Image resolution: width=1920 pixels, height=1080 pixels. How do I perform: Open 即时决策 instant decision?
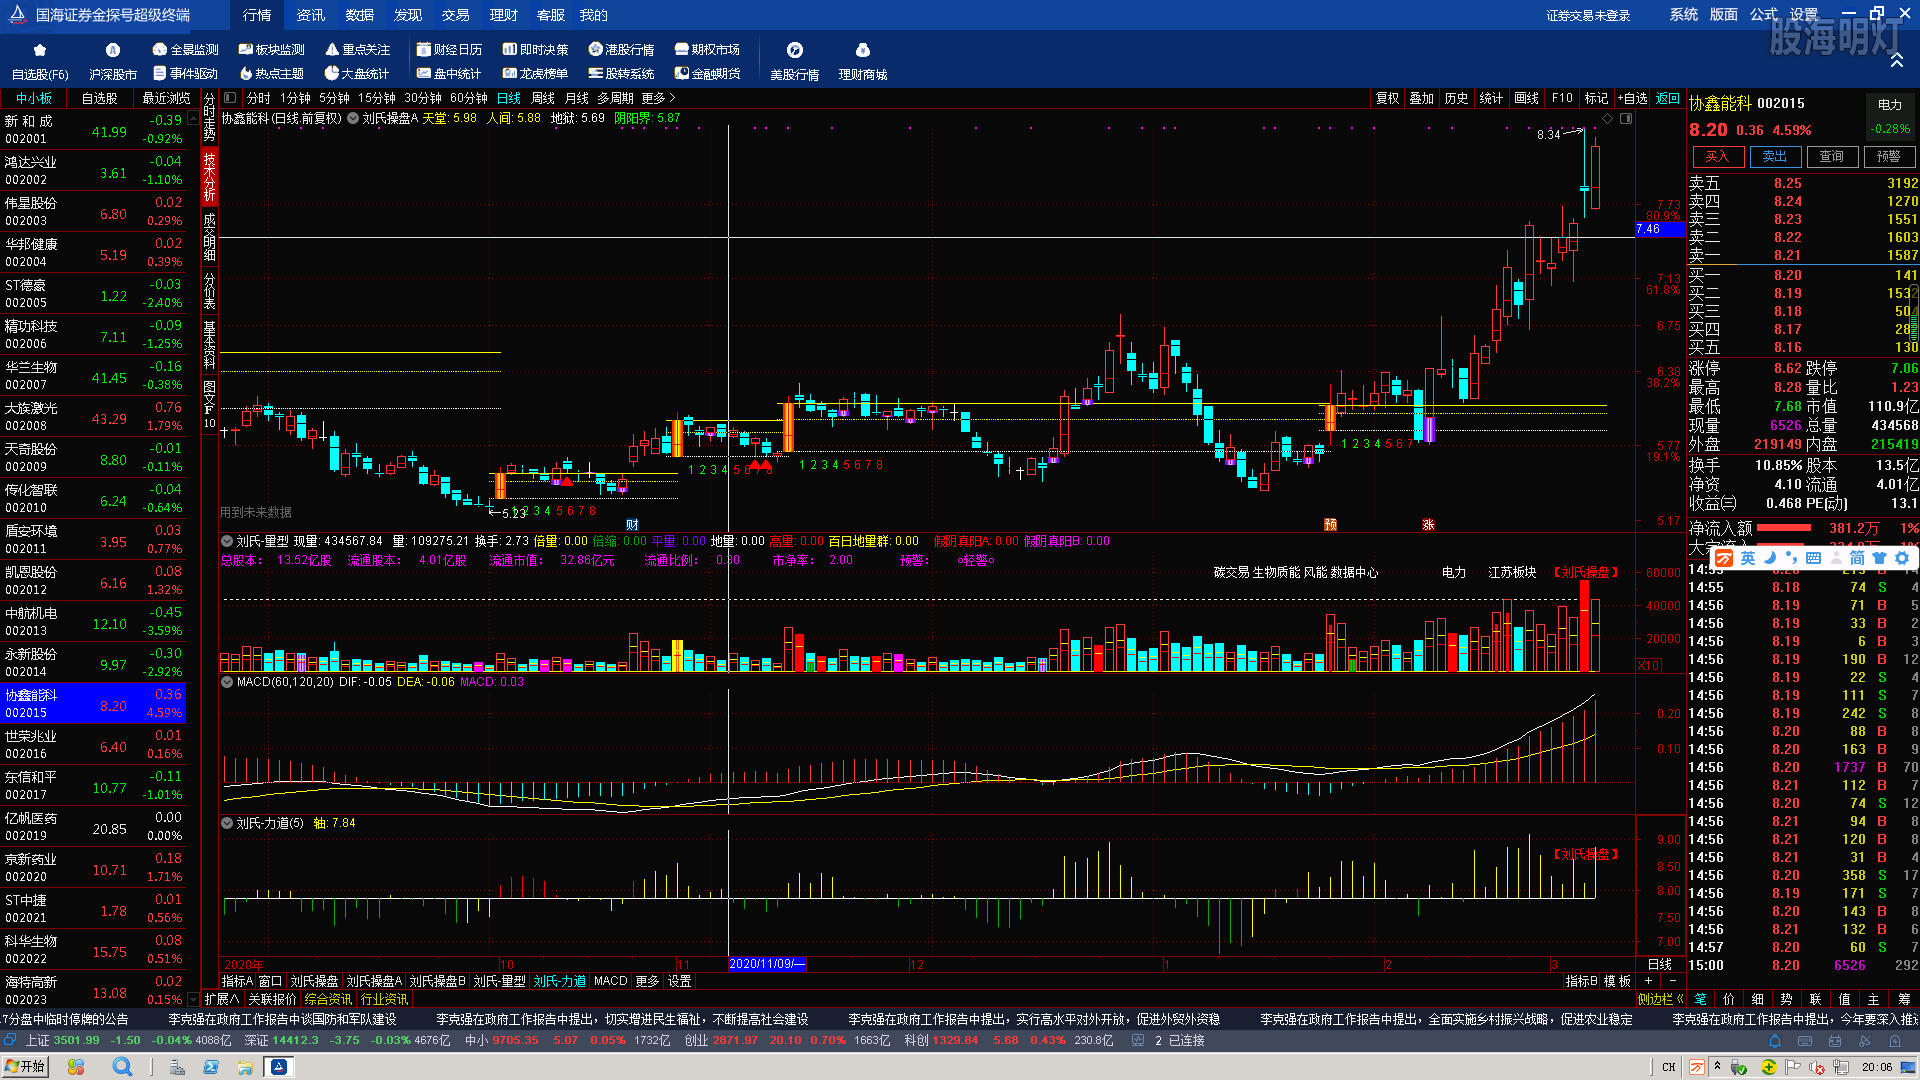click(536, 49)
